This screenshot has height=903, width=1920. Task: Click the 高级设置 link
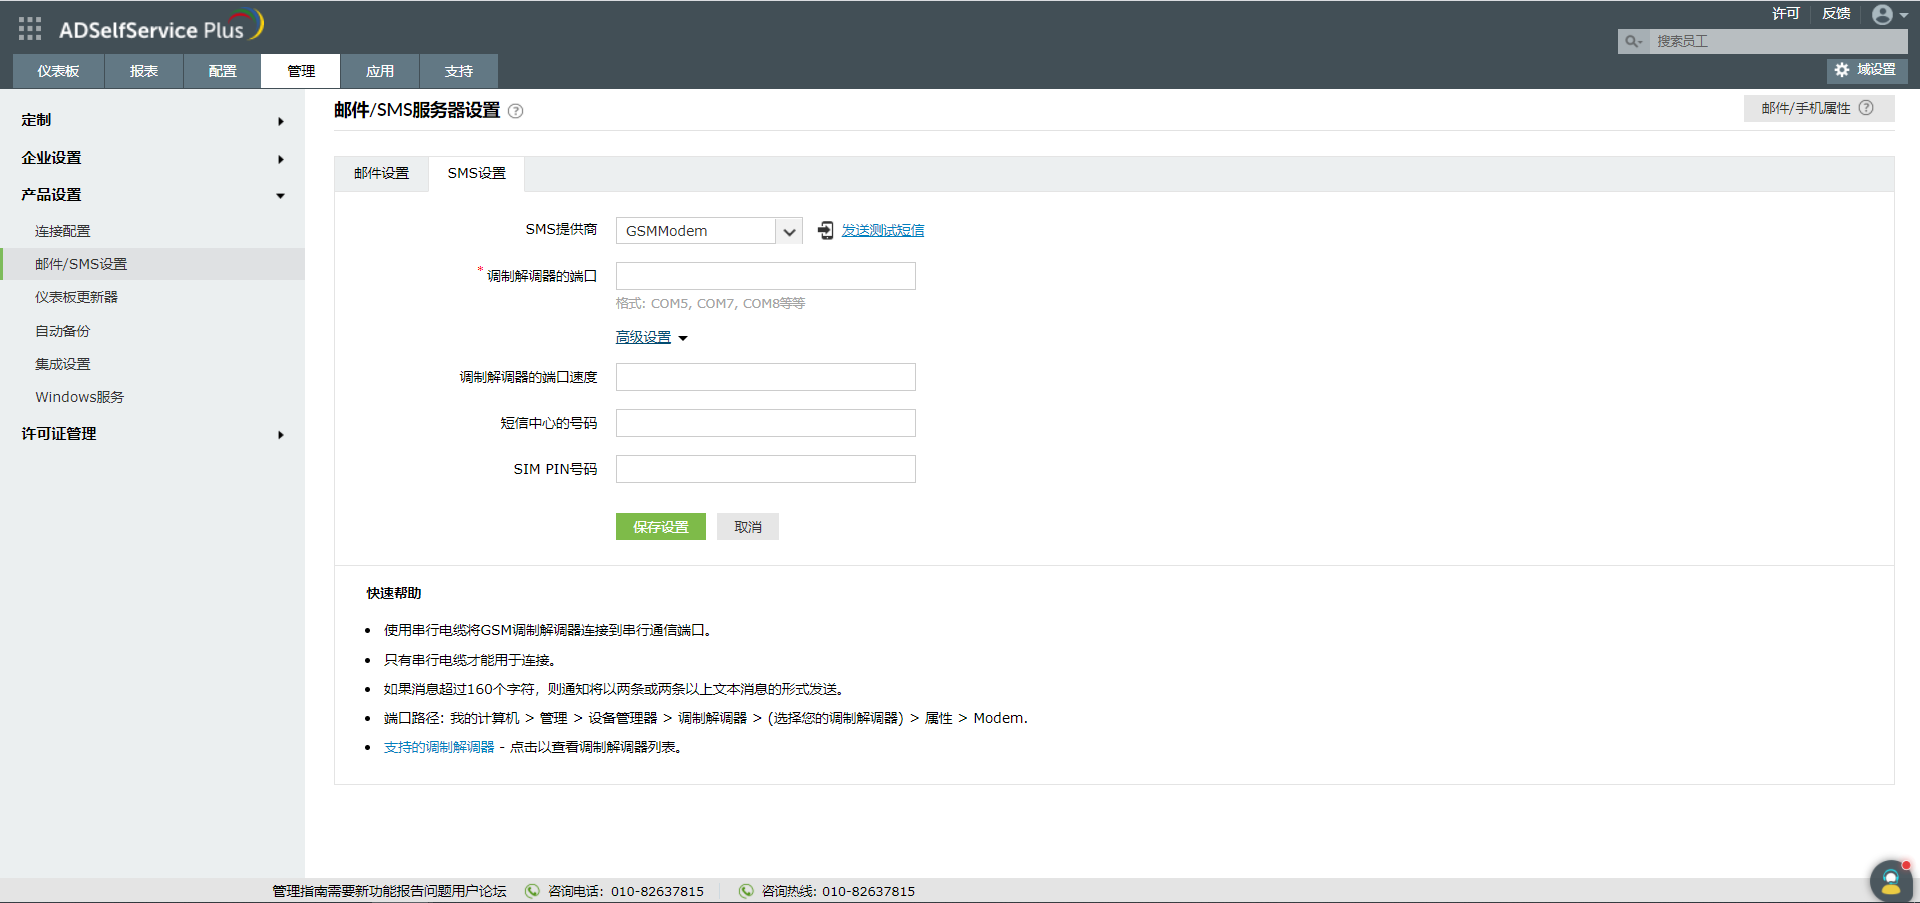(x=643, y=338)
